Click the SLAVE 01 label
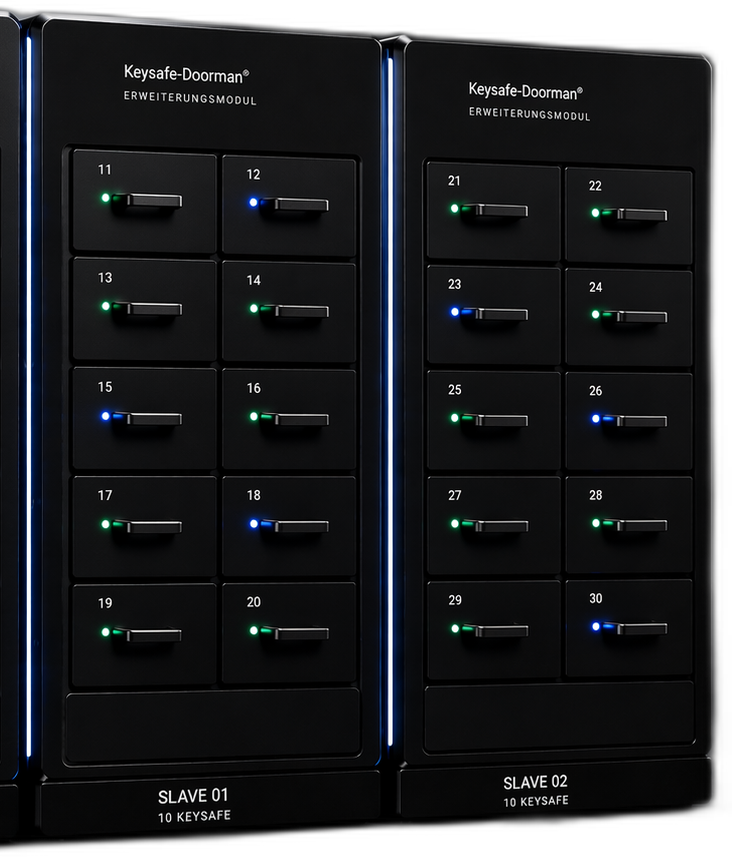The height and width of the screenshot is (857, 732). pos(193,796)
